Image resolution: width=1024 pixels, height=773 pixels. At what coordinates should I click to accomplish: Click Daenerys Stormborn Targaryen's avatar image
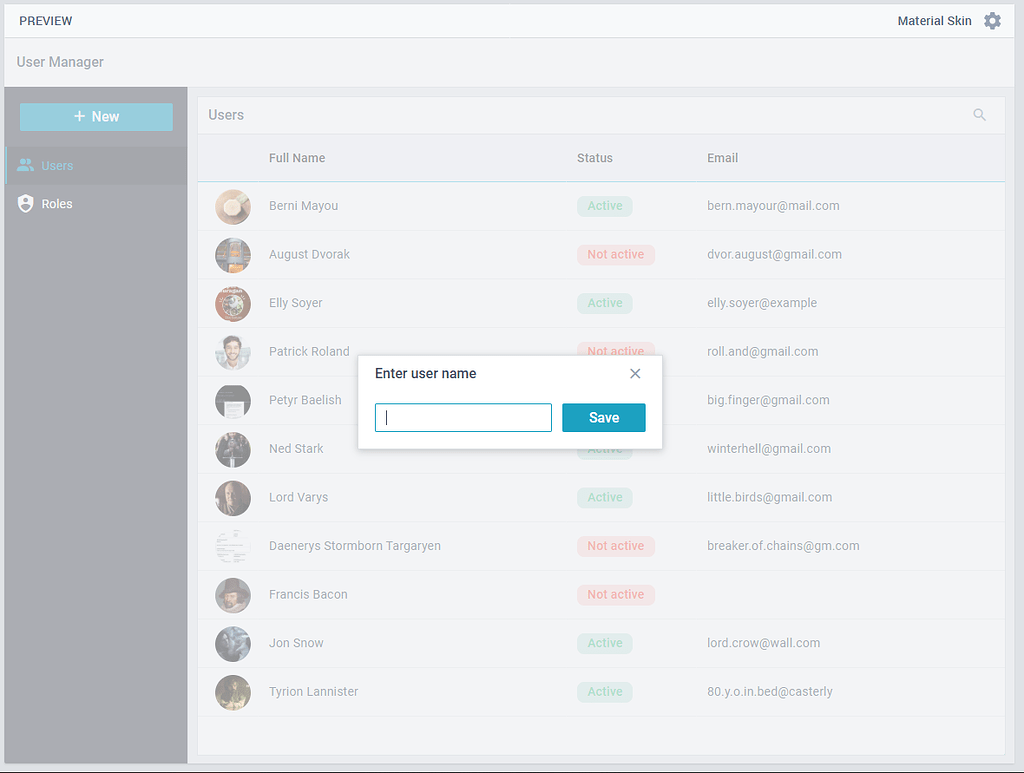(x=233, y=546)
